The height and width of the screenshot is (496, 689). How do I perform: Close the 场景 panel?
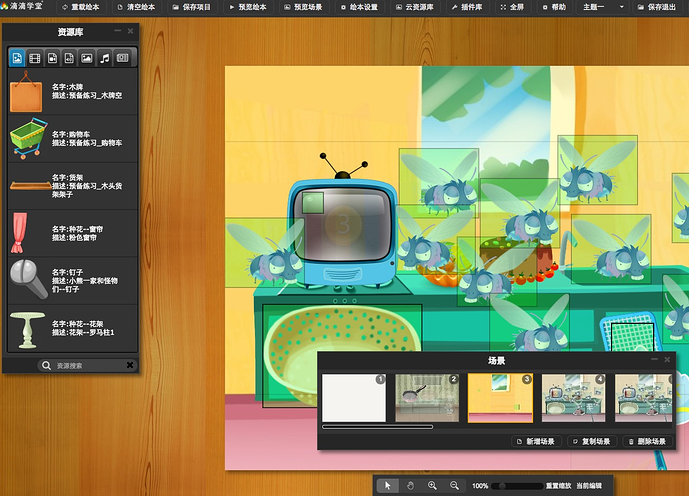coord(667,359)
